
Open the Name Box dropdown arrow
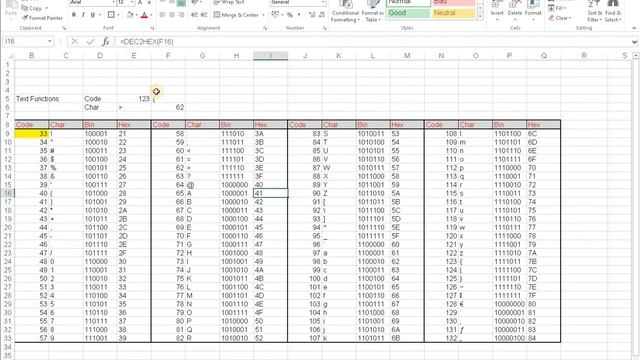[49, 42]
